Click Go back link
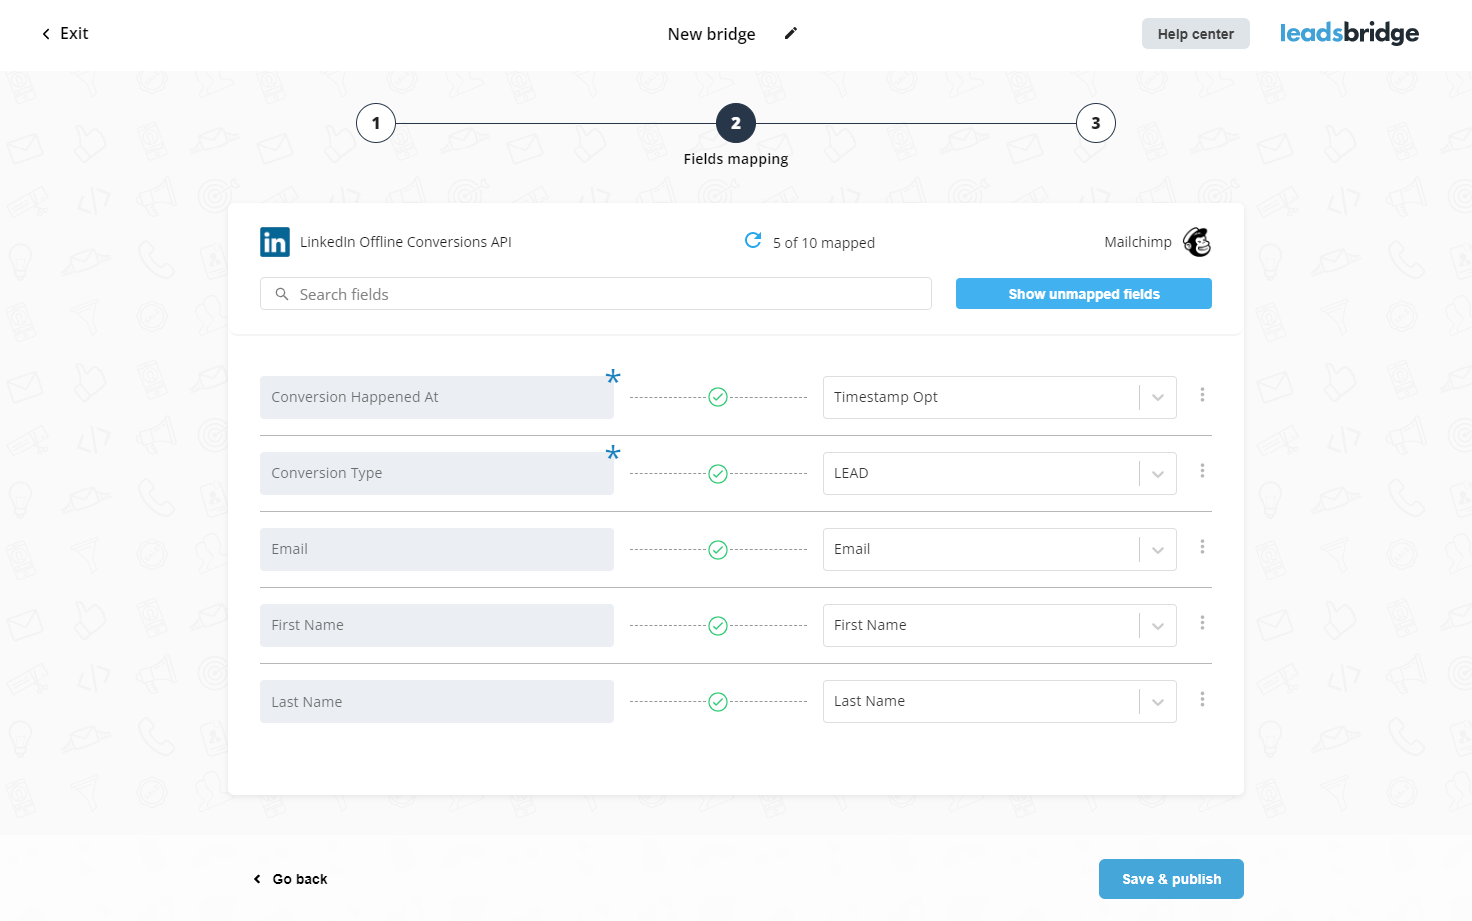Image resolution: width=1472 pixels, height=921 pixels. coord(290,879)
